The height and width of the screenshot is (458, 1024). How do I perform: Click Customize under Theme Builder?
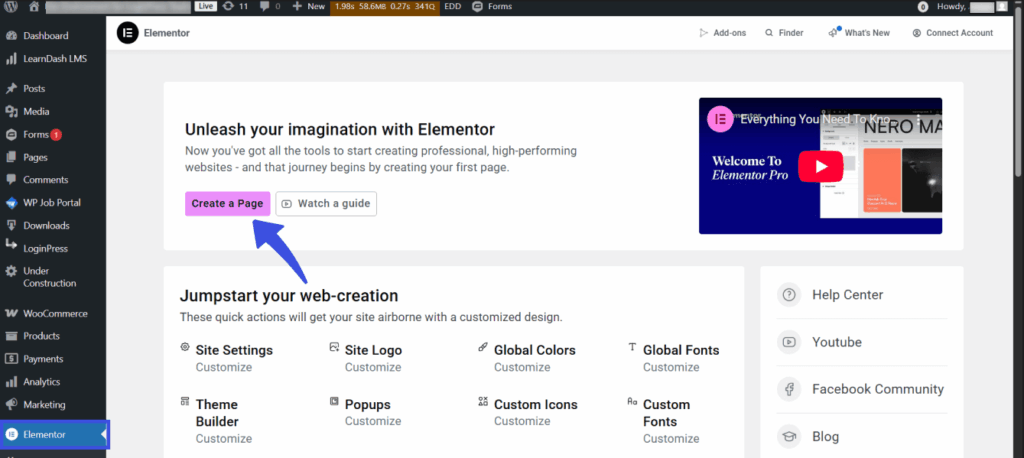click(224, 438)
